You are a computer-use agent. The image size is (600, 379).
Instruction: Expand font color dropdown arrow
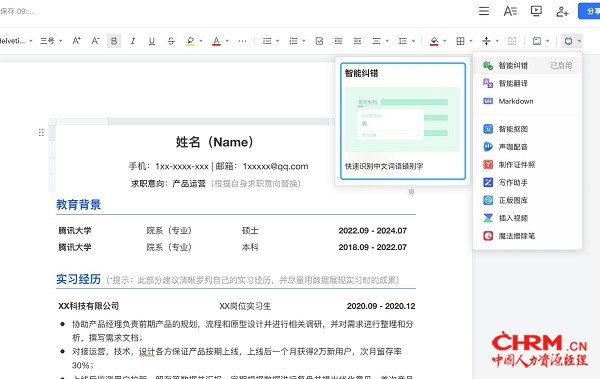click(x=227, y=41)
